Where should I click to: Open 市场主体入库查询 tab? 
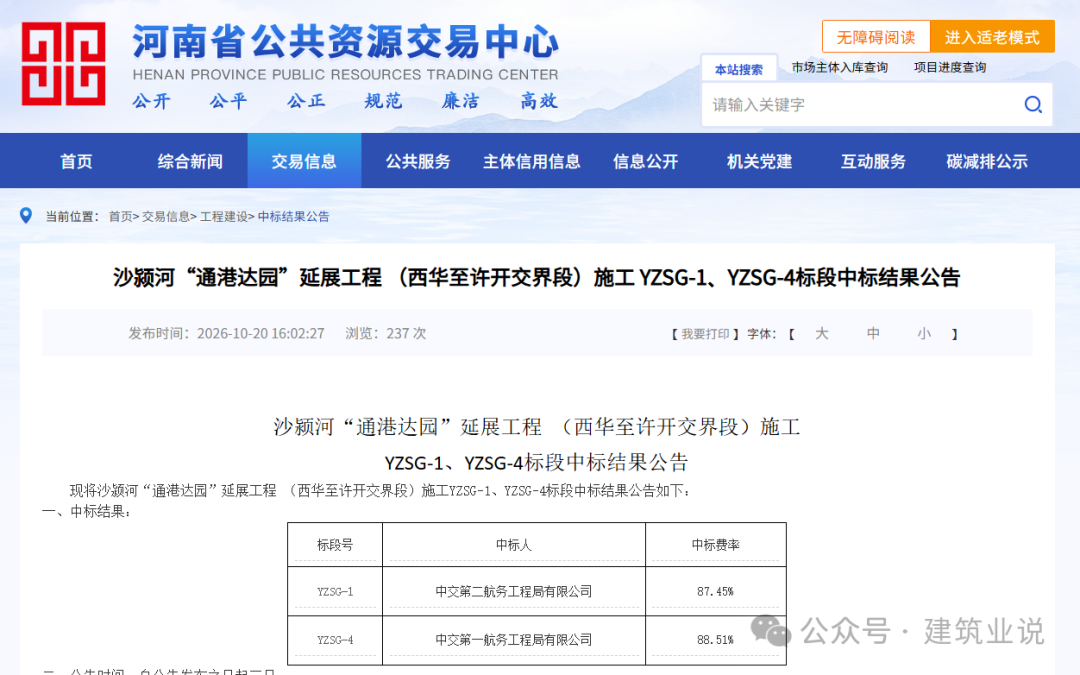[839, 68]
